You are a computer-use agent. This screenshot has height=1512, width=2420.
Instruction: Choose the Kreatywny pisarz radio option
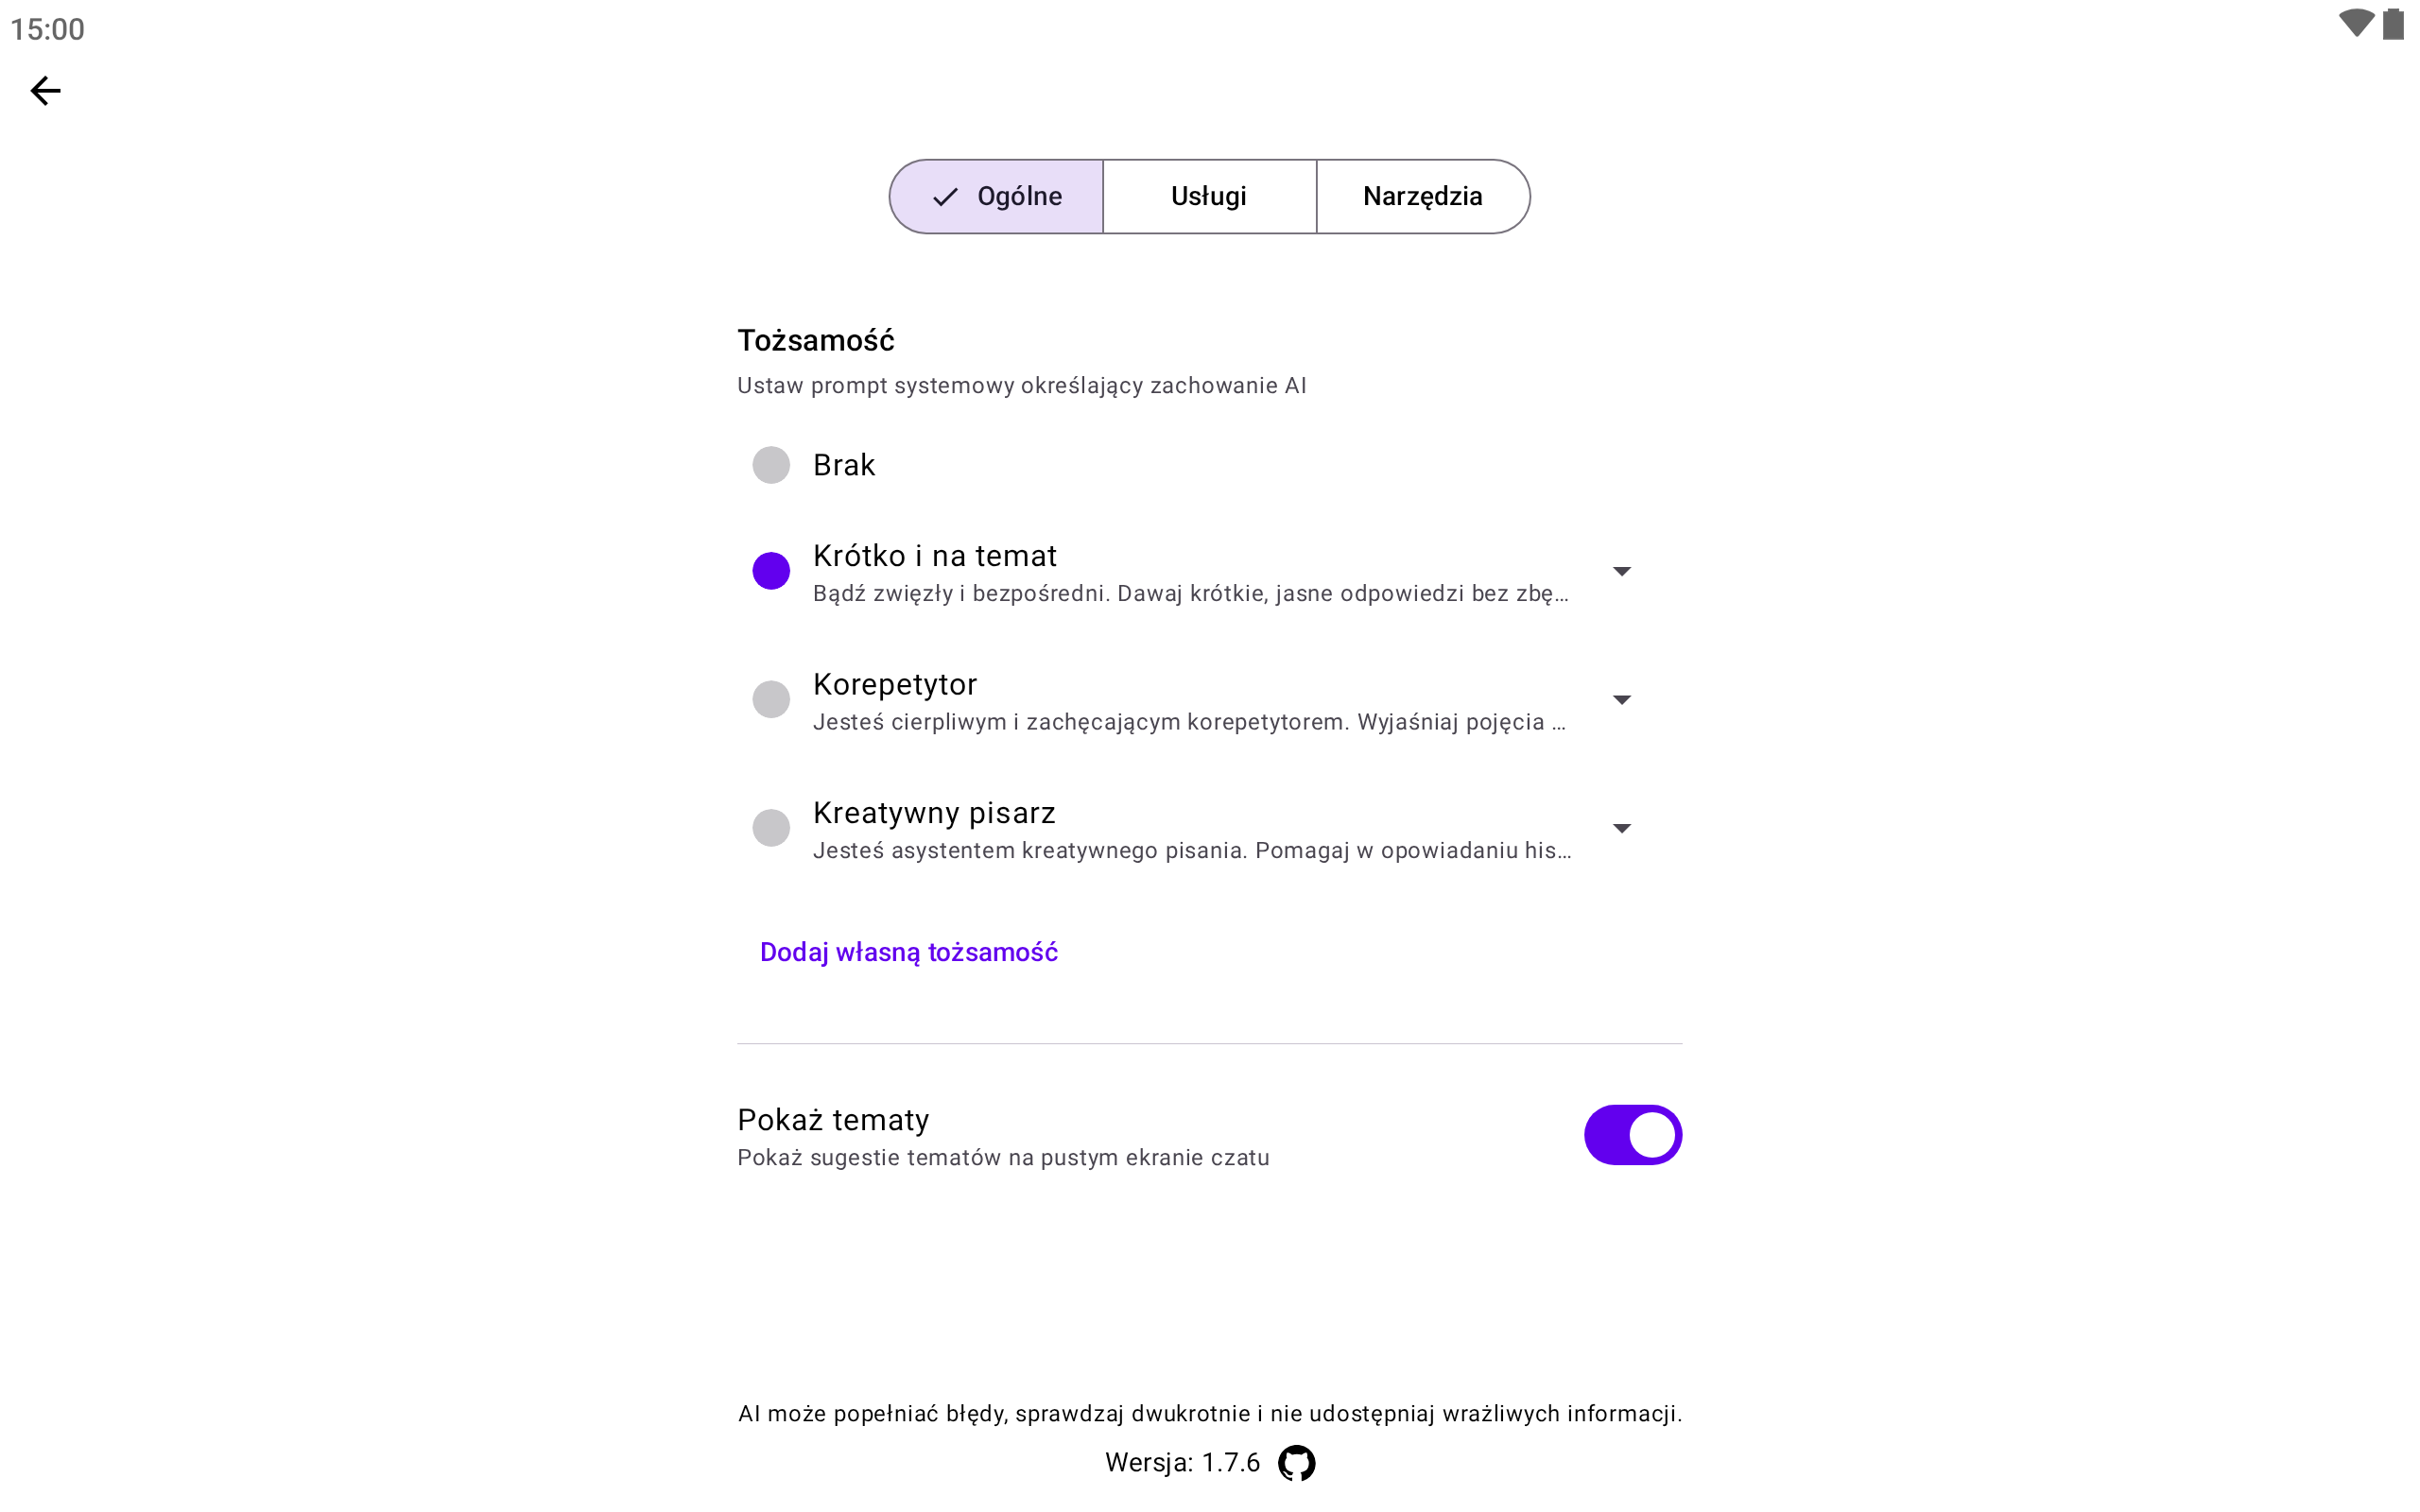pos(771,828)
